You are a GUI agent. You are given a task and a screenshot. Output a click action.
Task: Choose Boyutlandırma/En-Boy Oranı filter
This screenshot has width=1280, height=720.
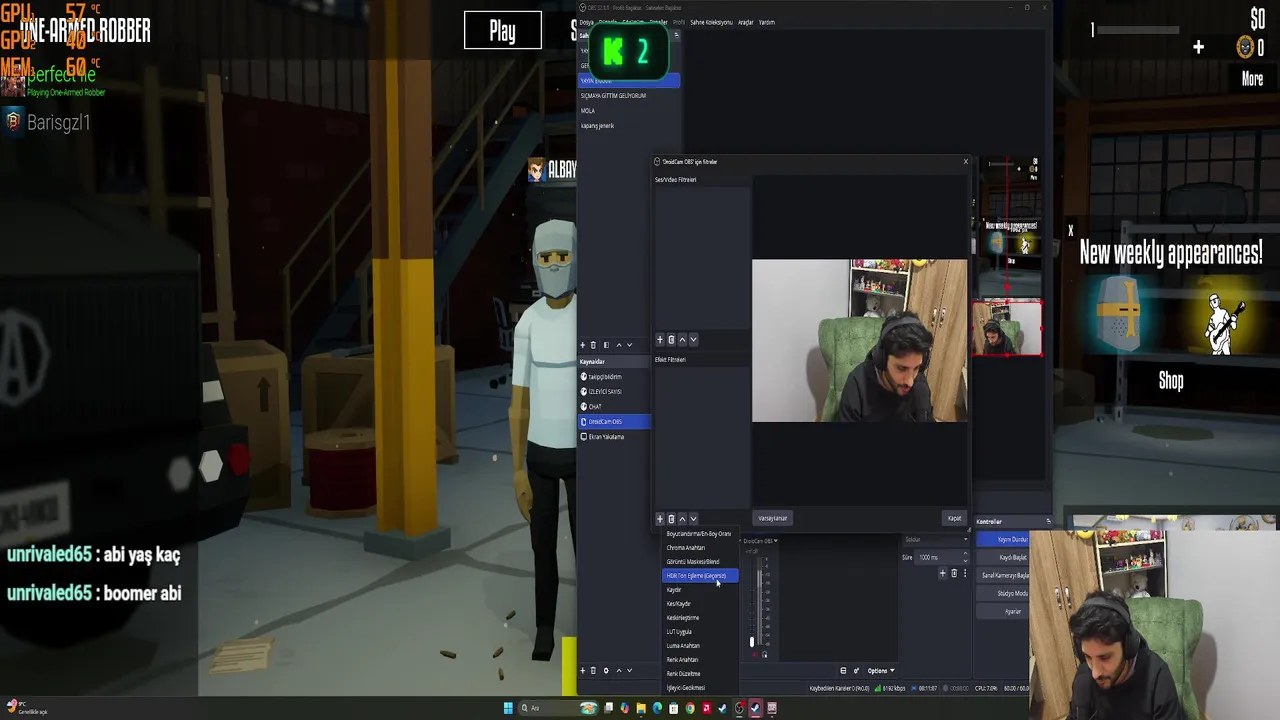[699, 534]
